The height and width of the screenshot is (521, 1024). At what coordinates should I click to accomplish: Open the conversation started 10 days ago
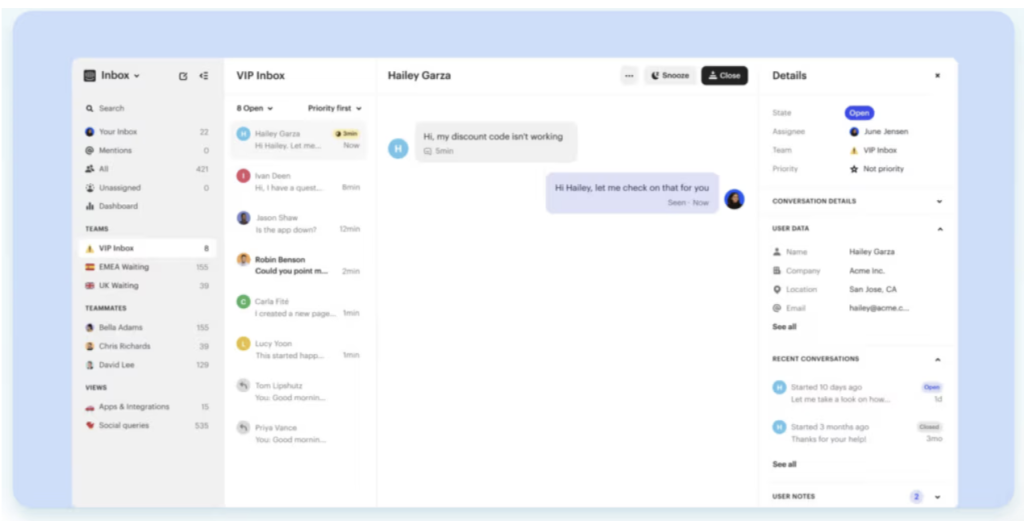[857, 393]
